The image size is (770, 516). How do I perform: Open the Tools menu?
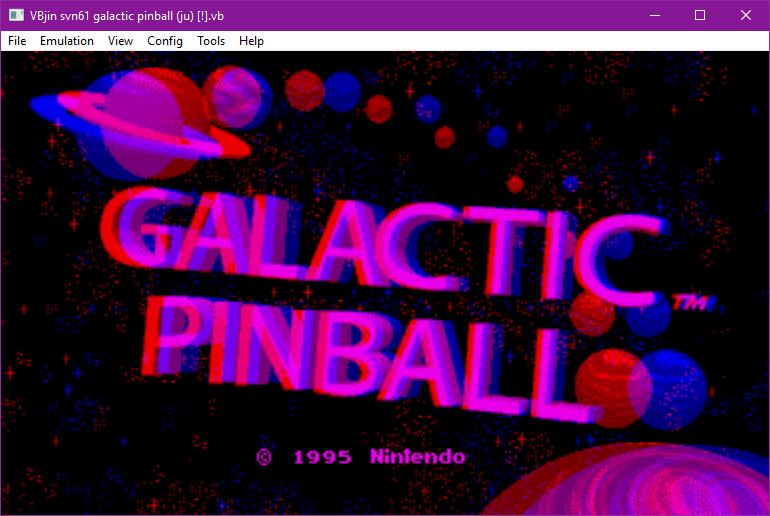tap(211, 41)
